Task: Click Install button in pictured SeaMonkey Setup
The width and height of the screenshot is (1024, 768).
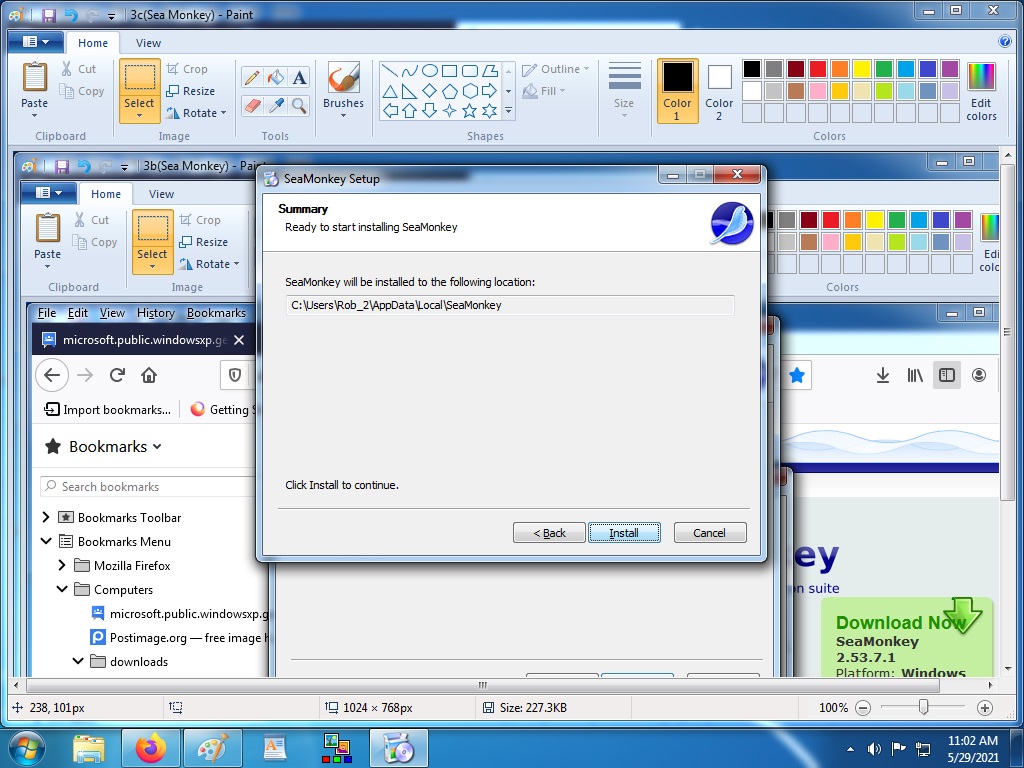Action: click(624, 533)
